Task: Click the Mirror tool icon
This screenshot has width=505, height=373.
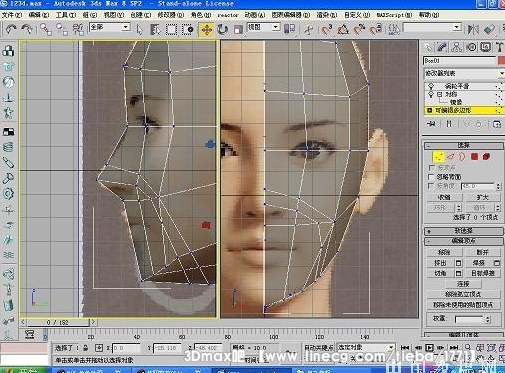Action: (x=473, y=29)
